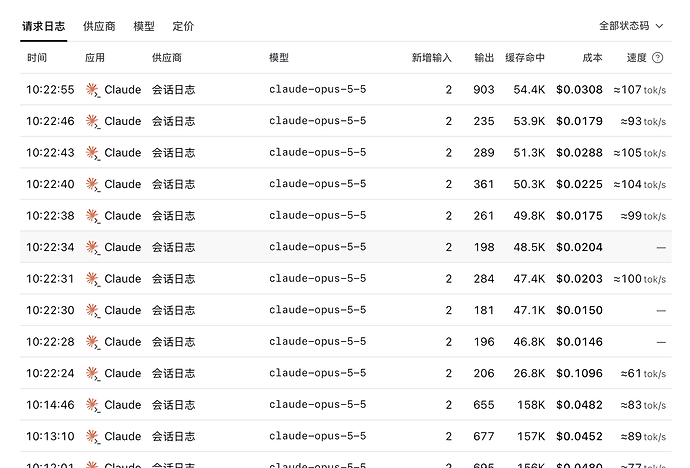
Task: Click the 输出 column header
Action: 484,58
